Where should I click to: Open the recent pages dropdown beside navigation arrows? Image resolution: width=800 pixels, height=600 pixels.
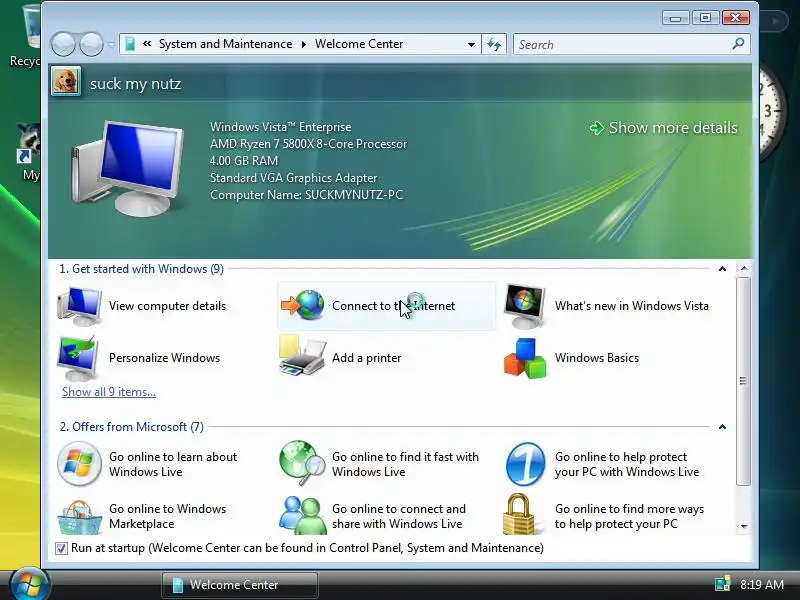[x=111, y=45]
